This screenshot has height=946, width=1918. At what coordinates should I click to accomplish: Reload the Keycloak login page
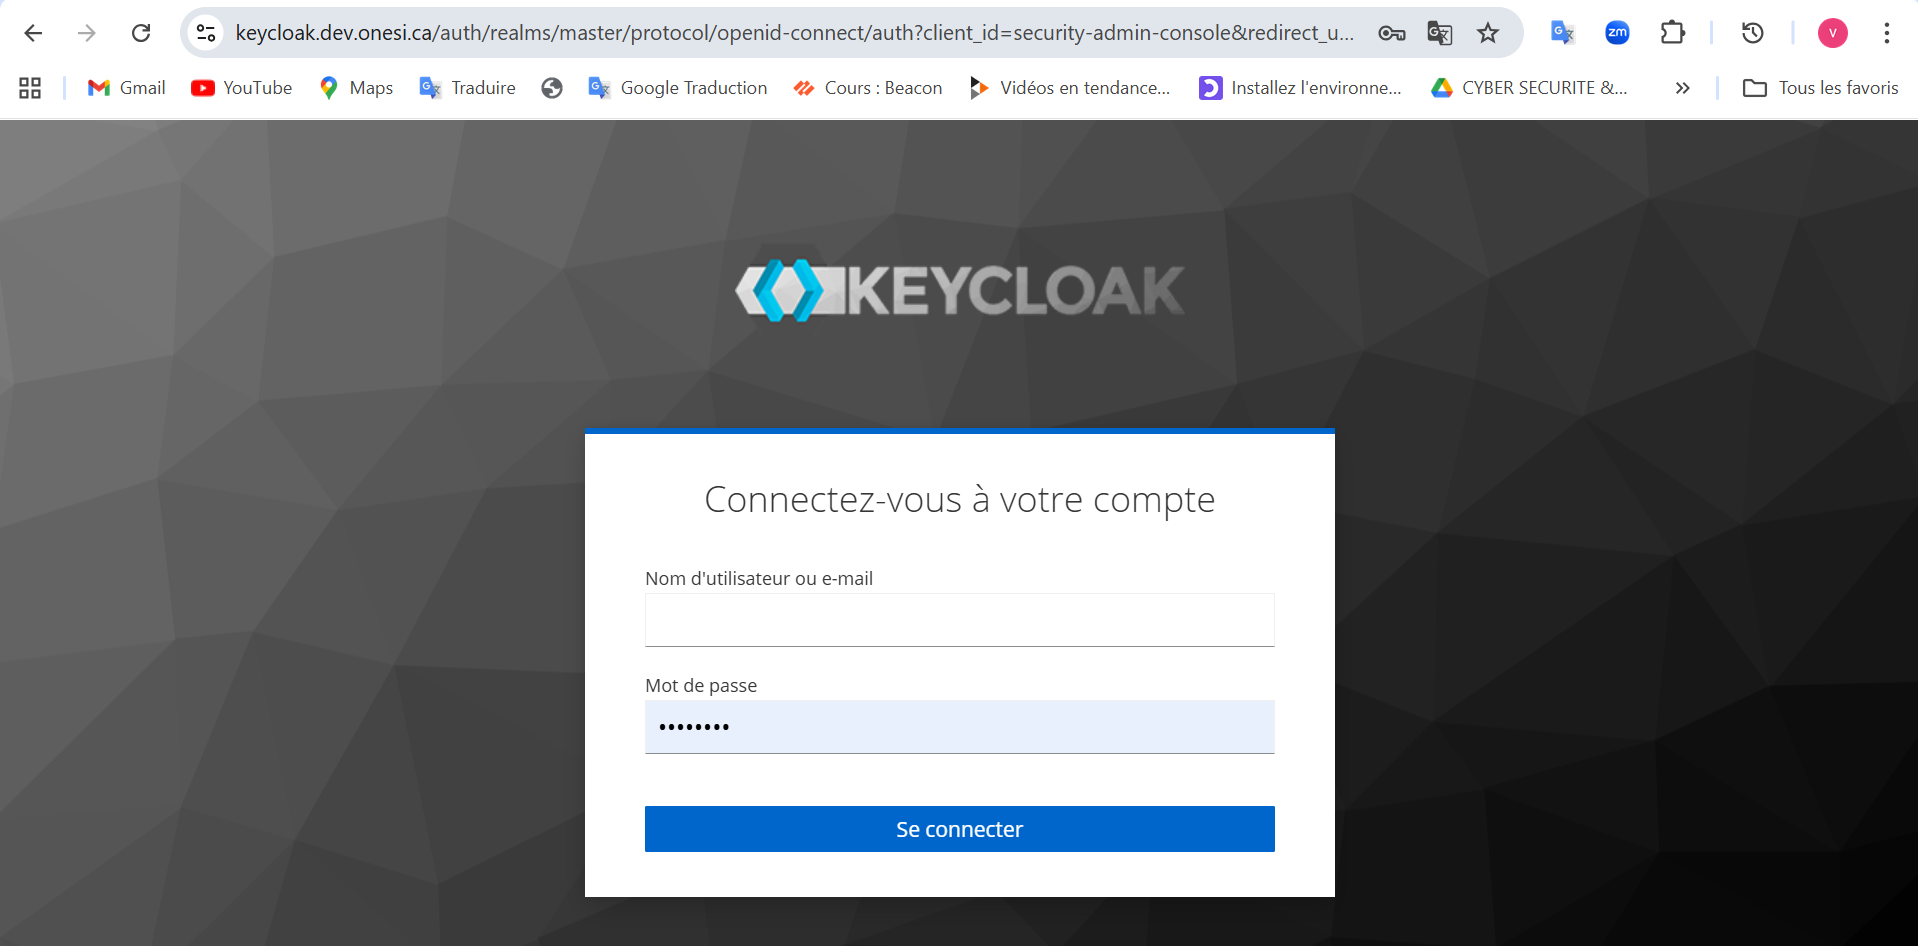click(x=141, y=33)
